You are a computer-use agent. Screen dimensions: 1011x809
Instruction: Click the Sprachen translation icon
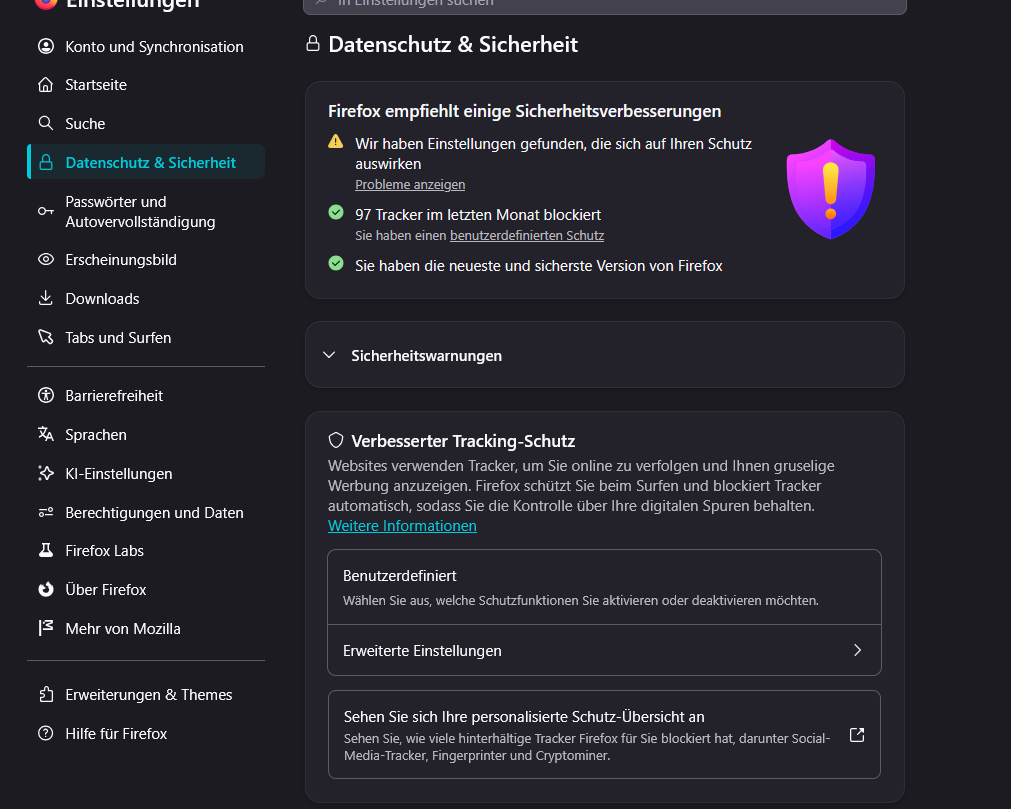46,434
